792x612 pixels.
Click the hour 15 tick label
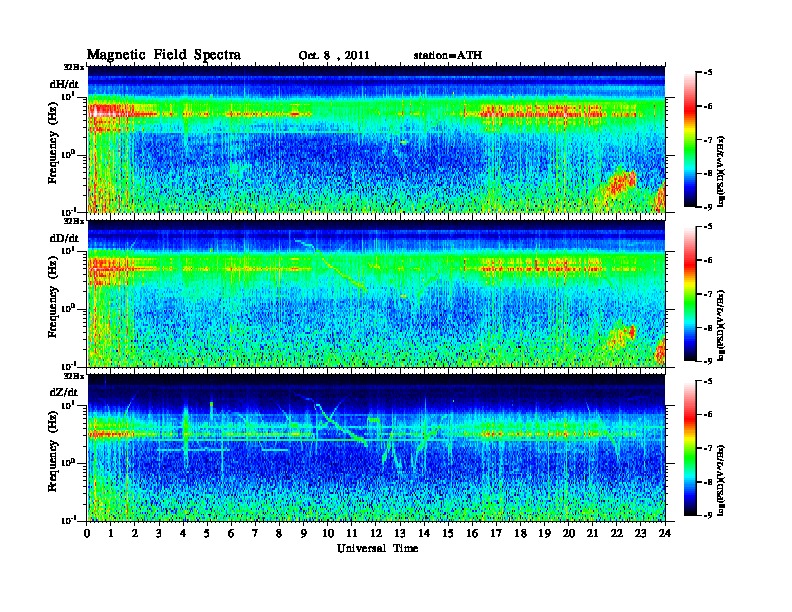(x=448, y=533)
